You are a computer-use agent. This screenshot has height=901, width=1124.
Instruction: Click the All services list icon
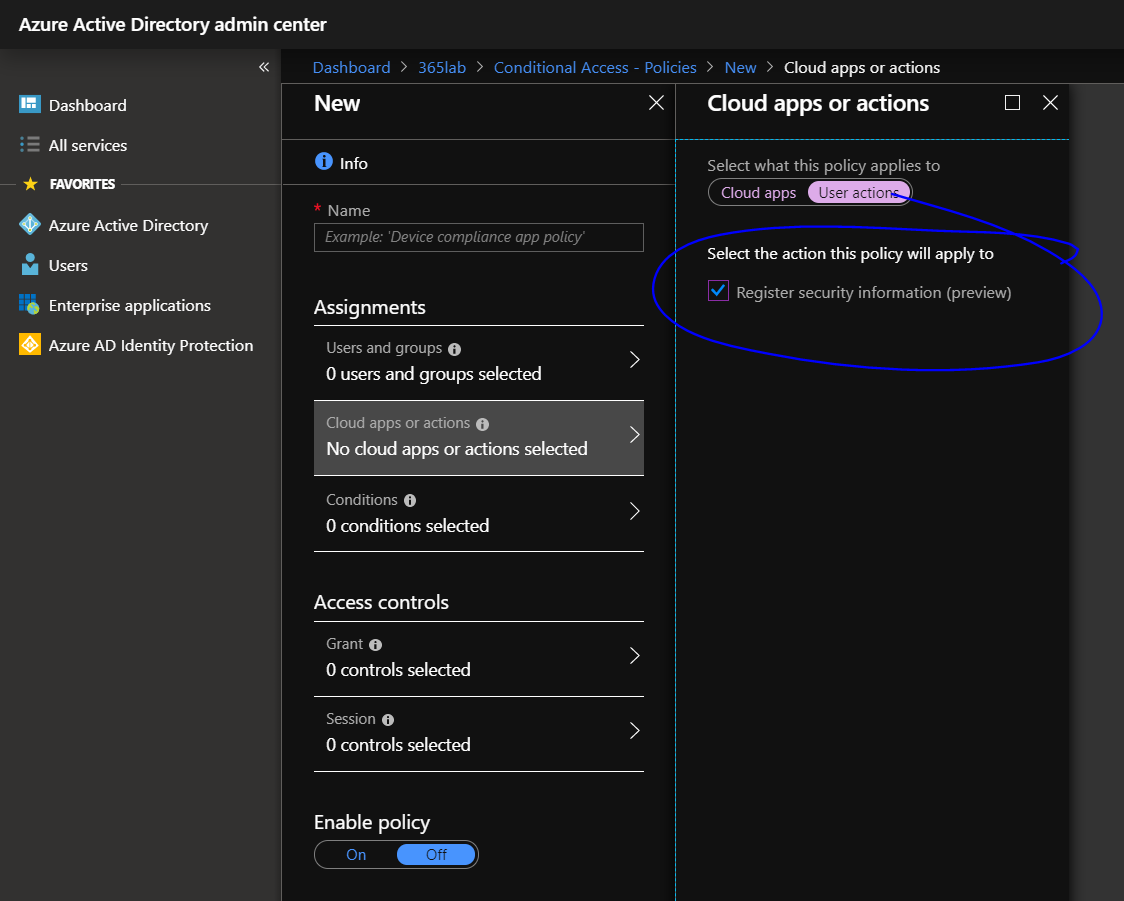tap(29, 145)
